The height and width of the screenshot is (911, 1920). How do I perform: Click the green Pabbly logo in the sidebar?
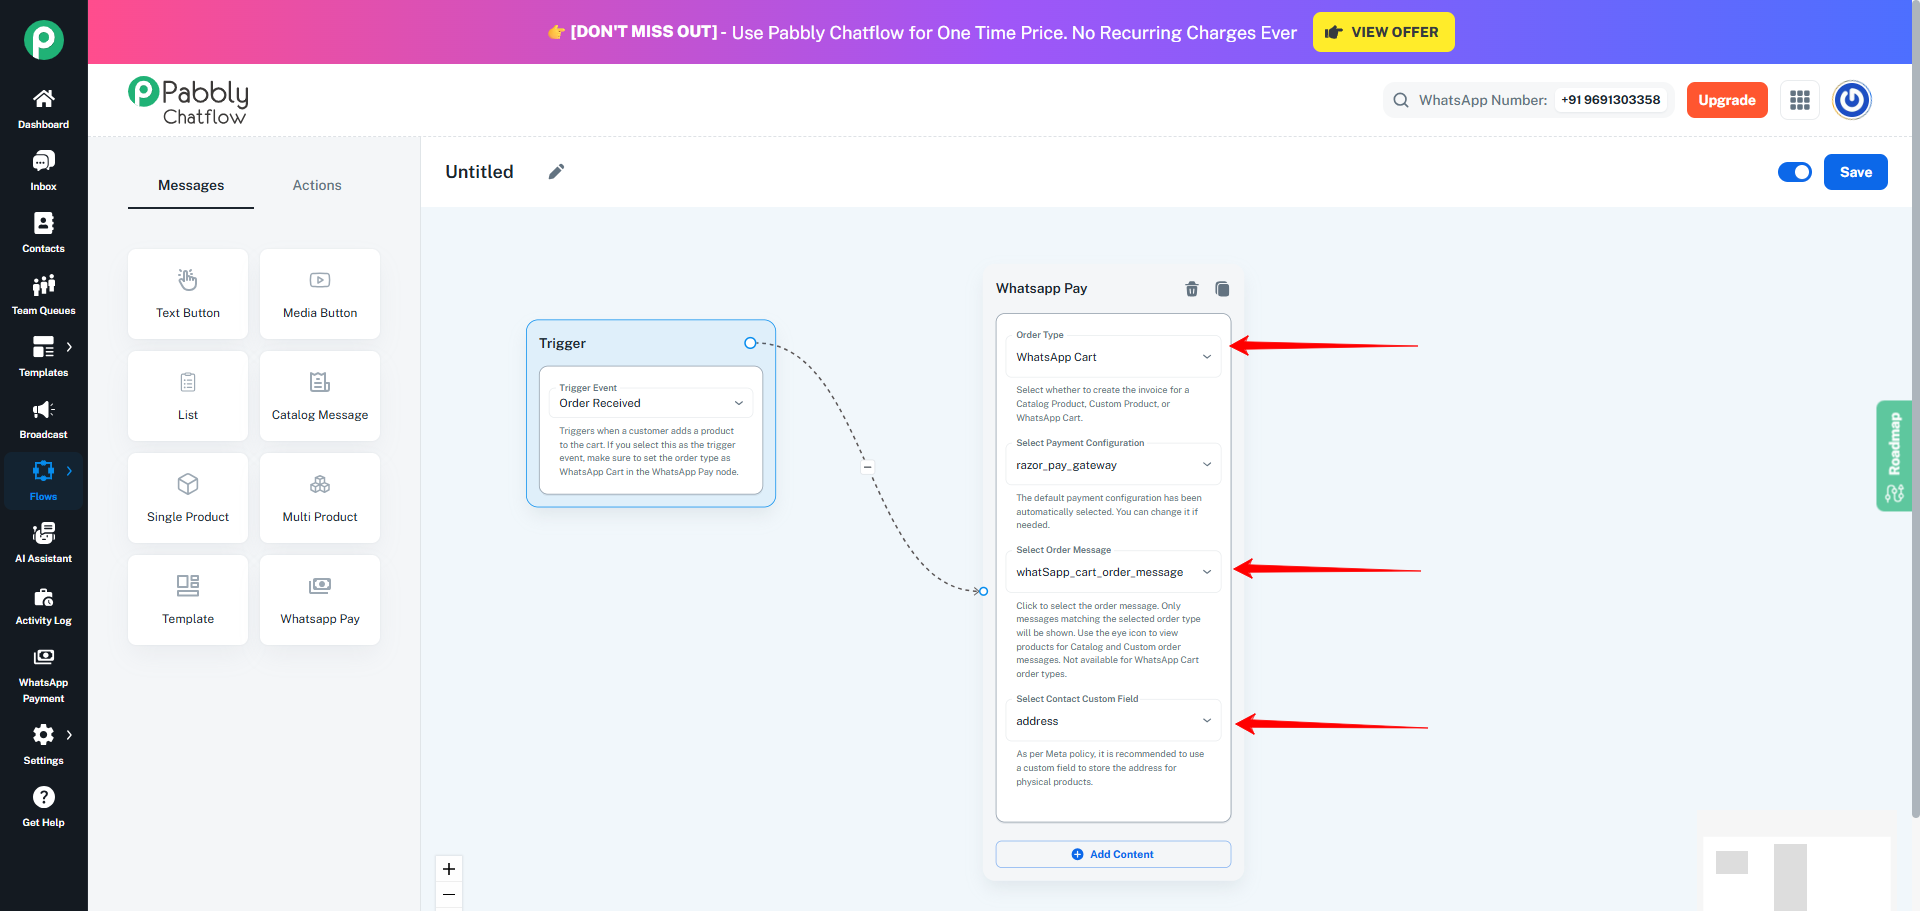pos(44,40)
